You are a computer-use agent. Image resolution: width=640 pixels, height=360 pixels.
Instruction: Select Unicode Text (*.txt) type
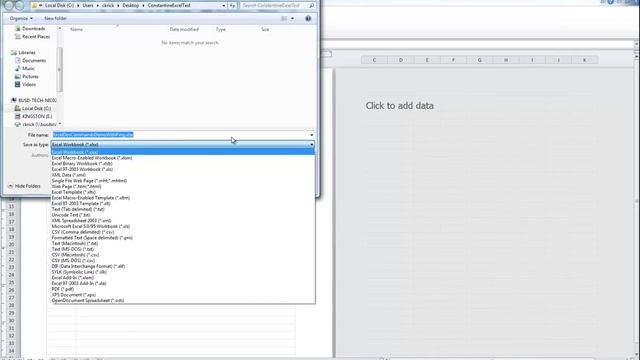point(182,215)
